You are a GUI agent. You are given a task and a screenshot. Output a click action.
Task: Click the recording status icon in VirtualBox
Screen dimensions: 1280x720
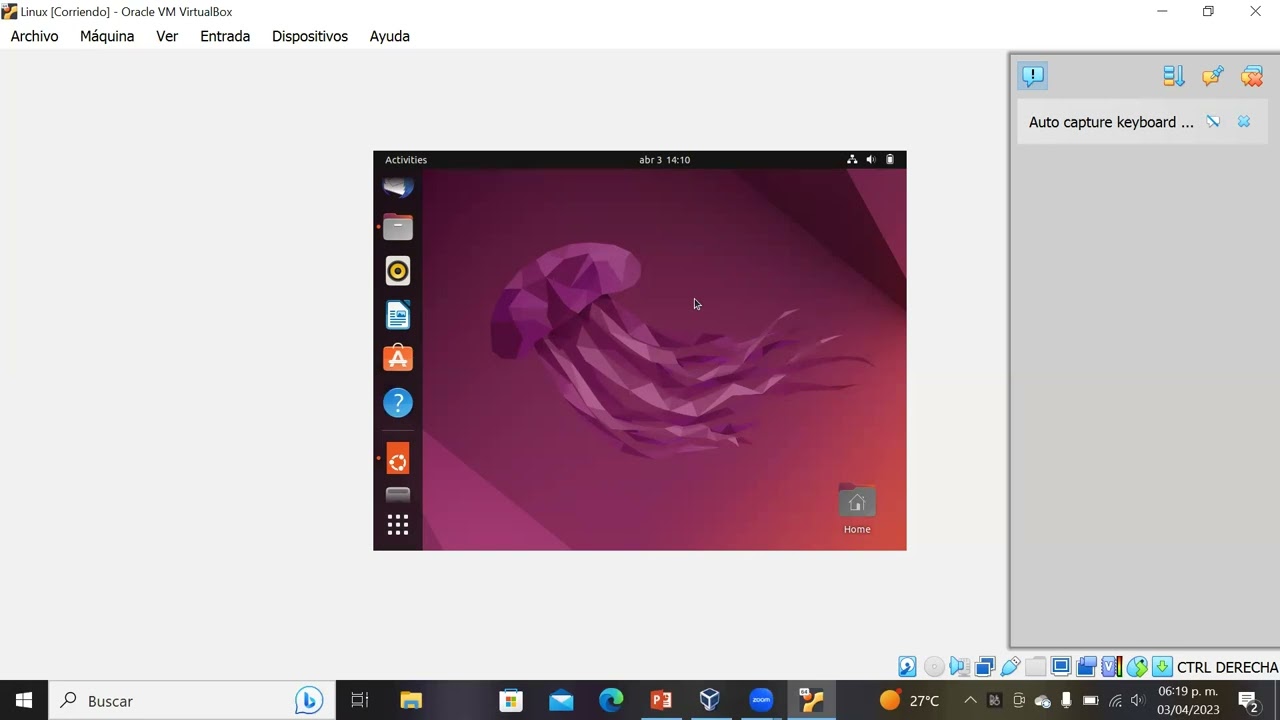click(1087, 667)
